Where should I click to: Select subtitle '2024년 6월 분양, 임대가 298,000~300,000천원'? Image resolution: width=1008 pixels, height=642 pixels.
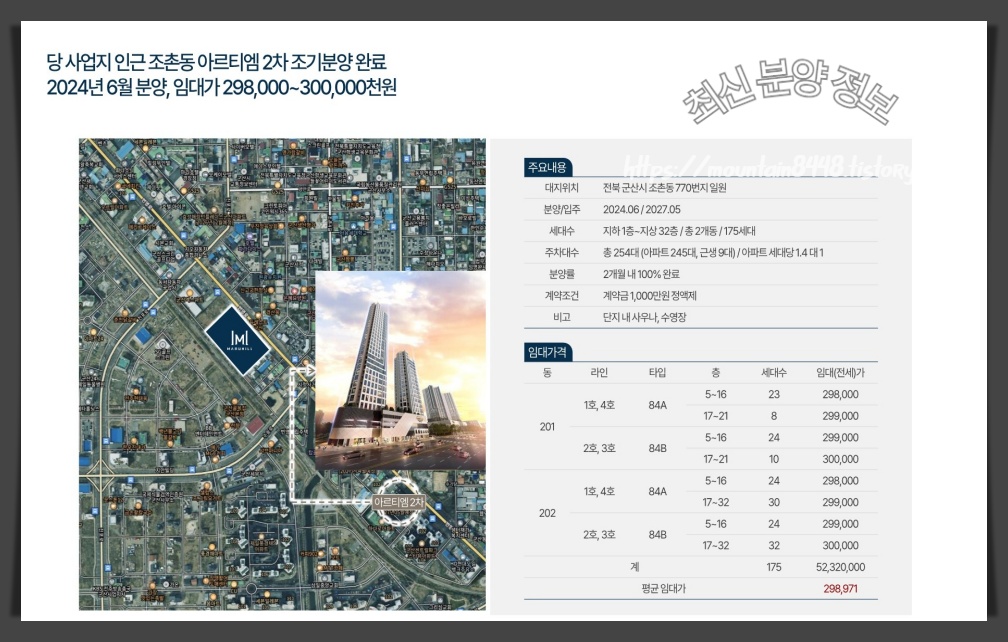(x=222, y=87)
